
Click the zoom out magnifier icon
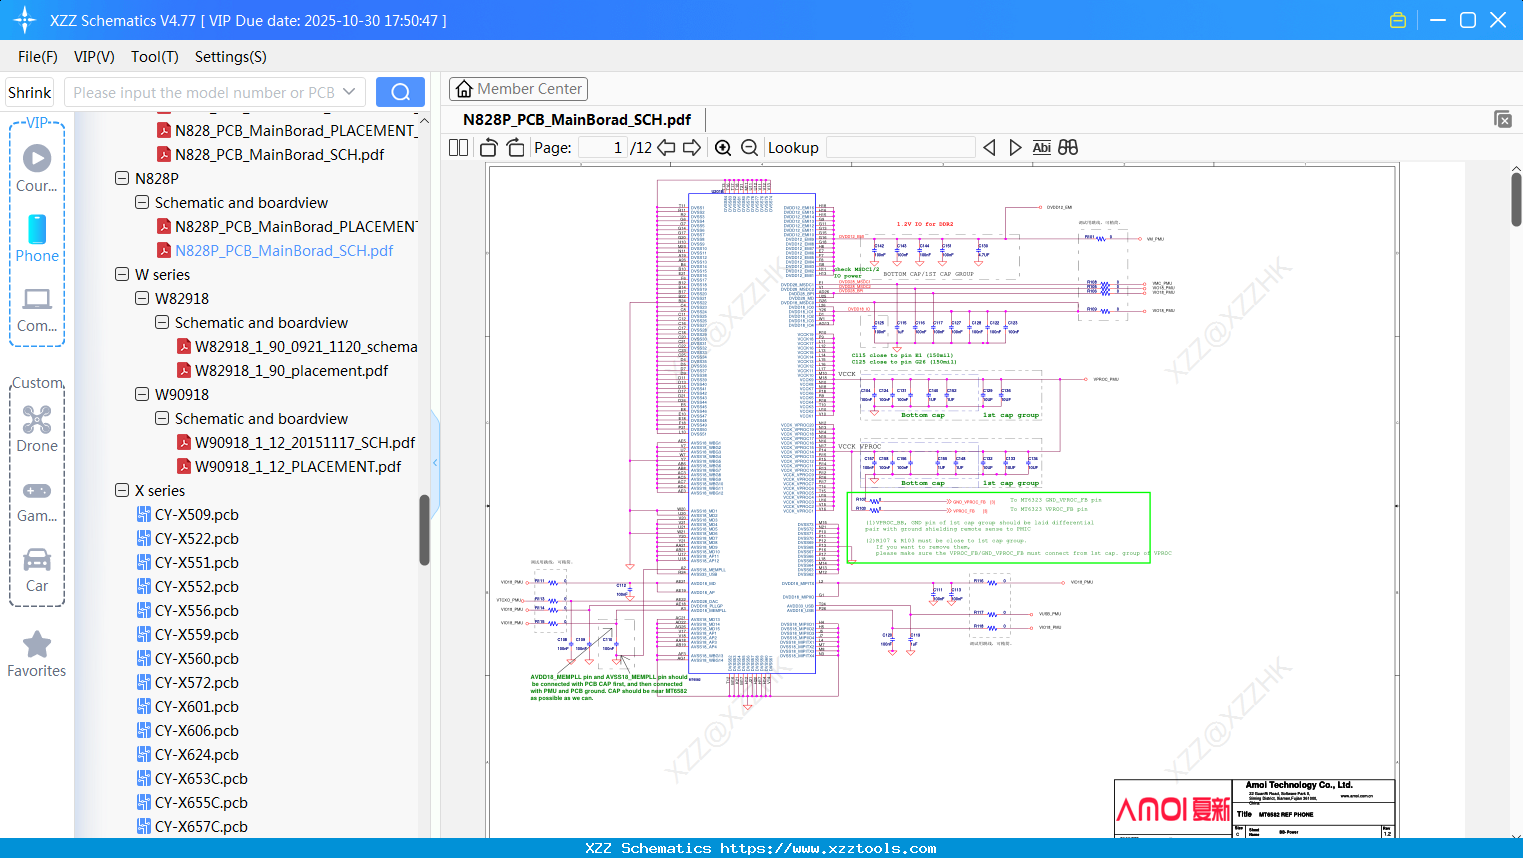coord(749,148)
